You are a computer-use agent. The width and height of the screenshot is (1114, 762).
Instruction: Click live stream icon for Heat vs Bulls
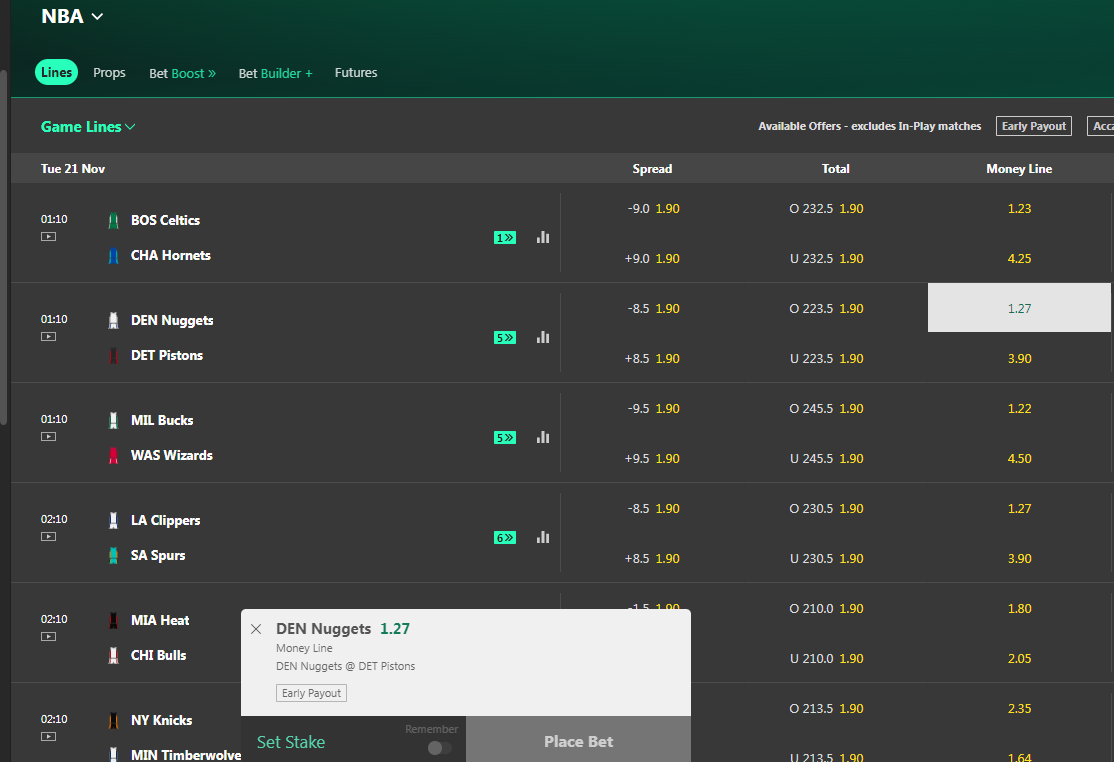[48, 637]
